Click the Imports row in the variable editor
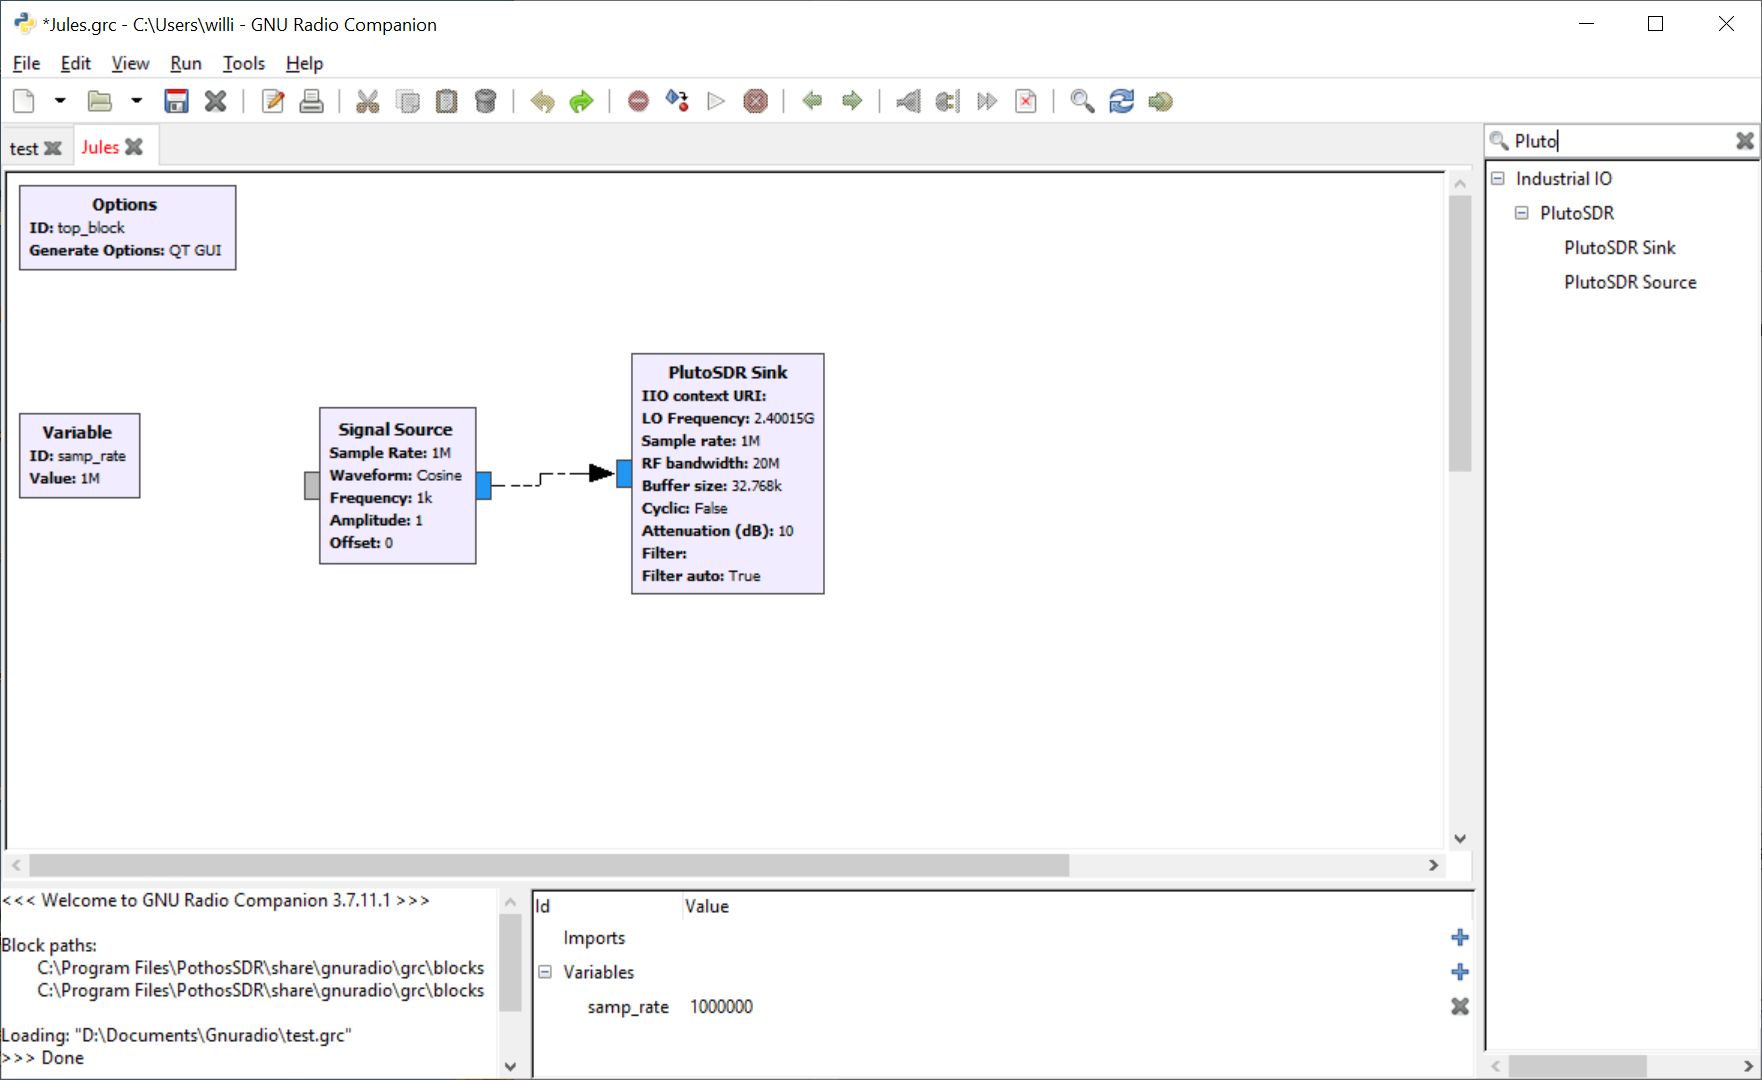 (x=1003, y=938)
